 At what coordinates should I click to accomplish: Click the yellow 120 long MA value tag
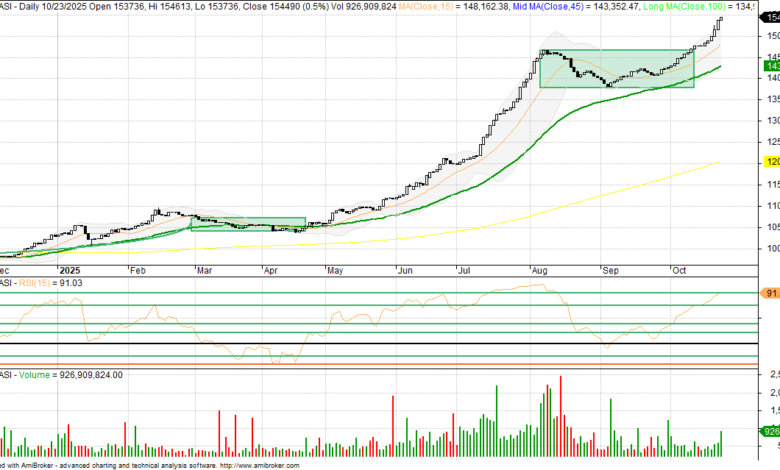(772, 161)
